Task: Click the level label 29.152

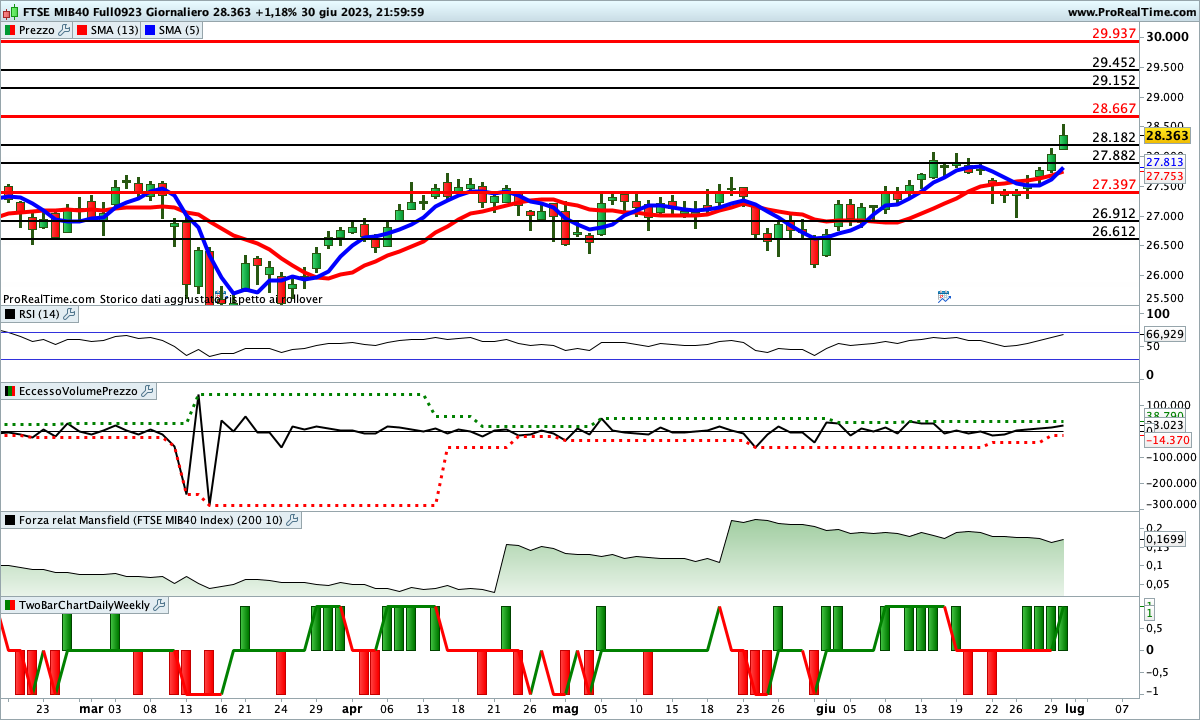Action: 1114,80
